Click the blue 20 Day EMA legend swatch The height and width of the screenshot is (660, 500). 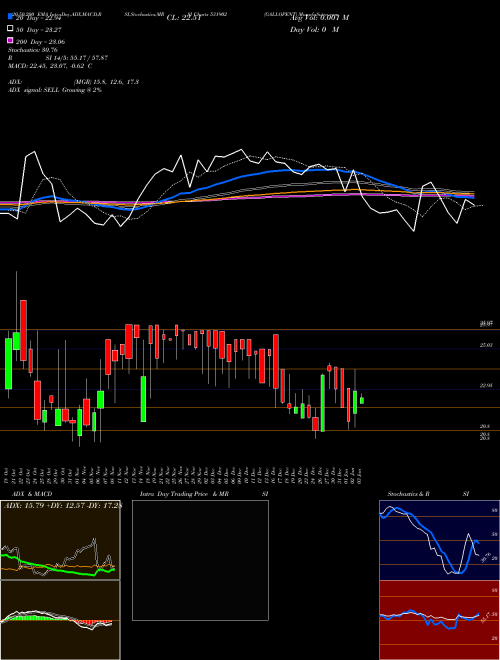[x=10, y=16]
